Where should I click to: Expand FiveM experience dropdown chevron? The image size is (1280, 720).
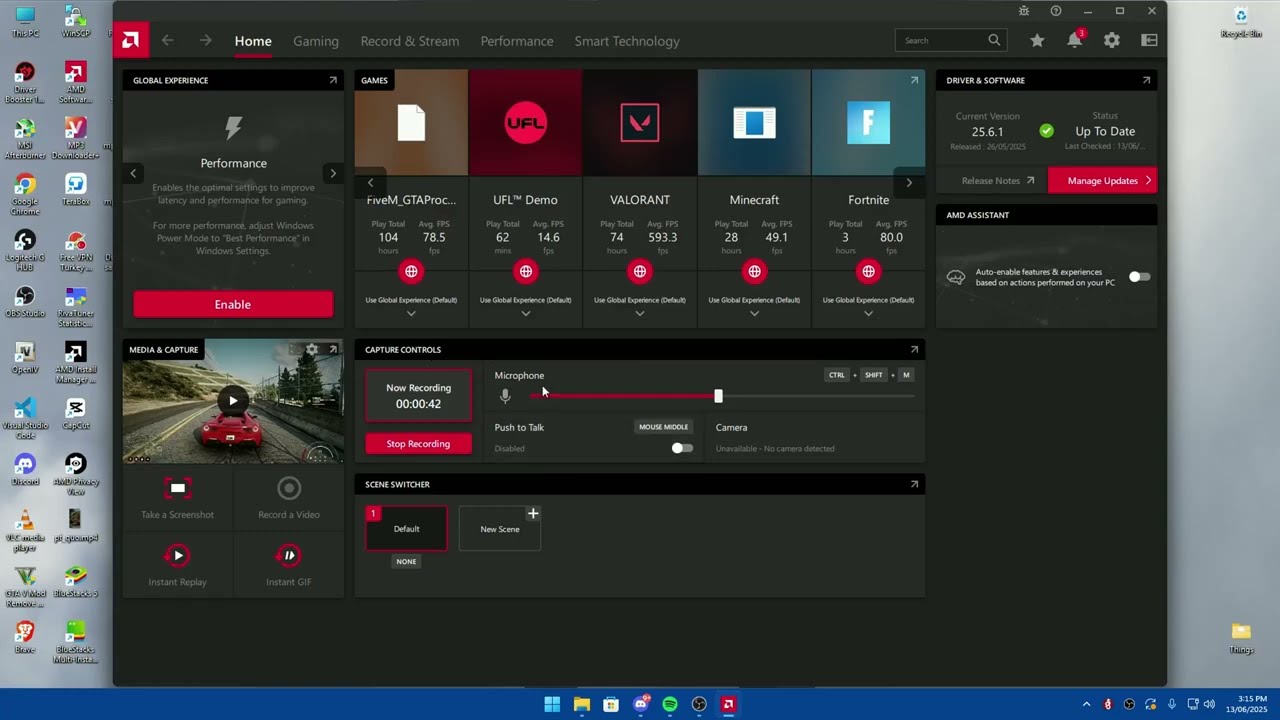point(411,313)
